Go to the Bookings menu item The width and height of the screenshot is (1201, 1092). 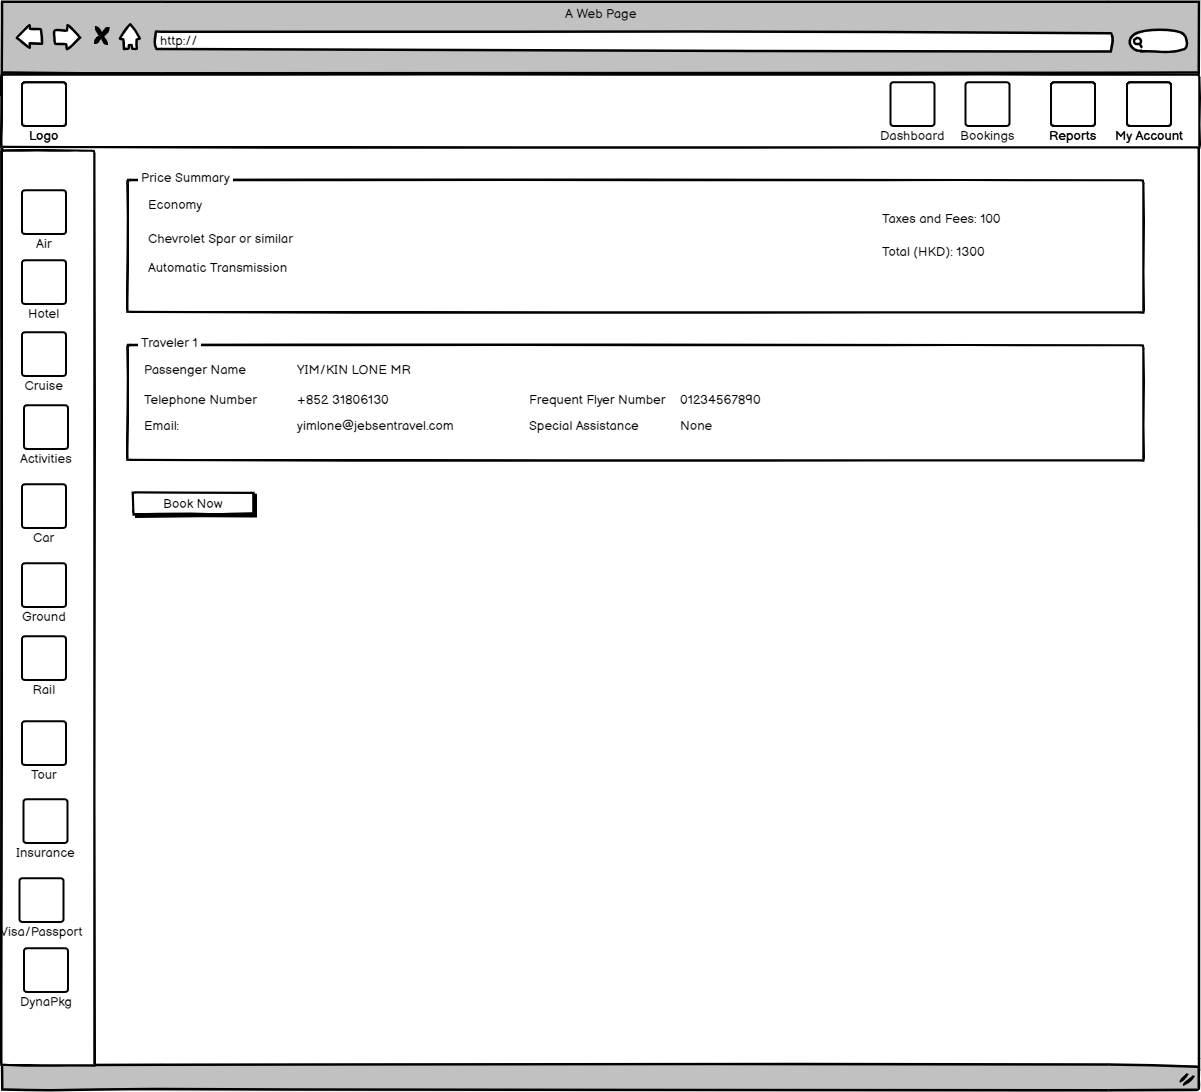pos(987,104)
